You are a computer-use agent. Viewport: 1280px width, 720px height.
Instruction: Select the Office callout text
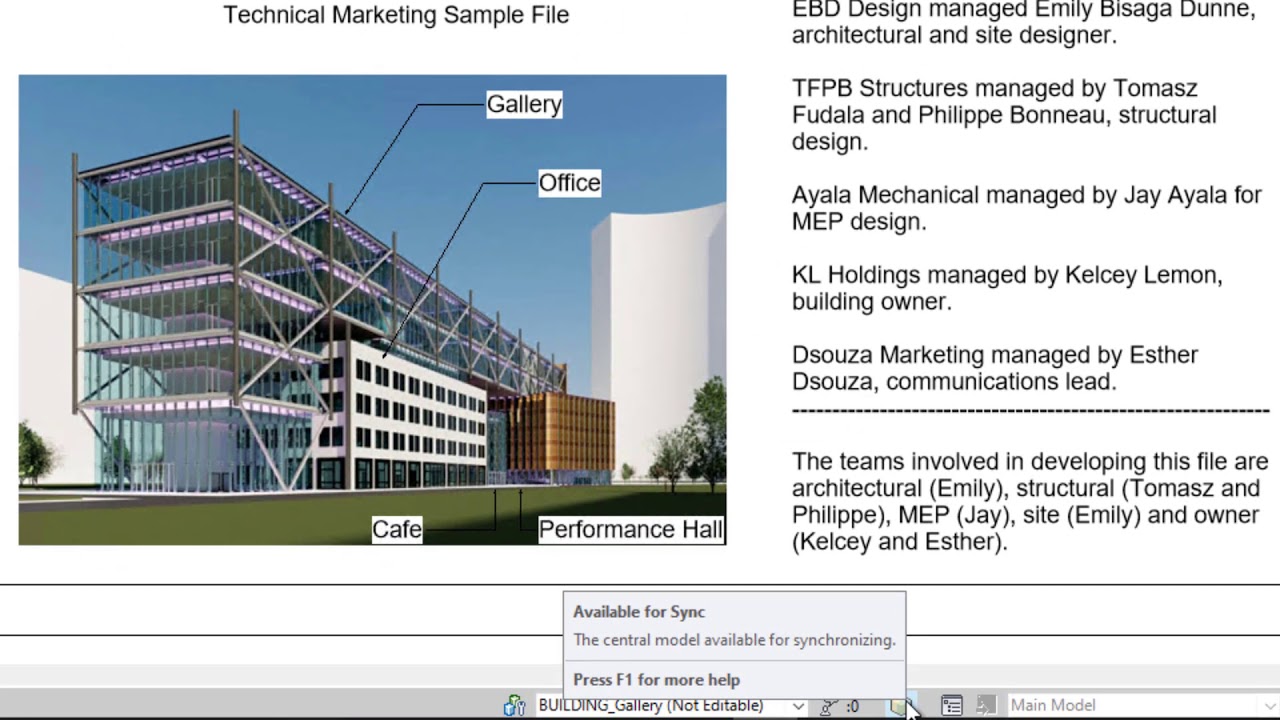click(x=569, y=182)
